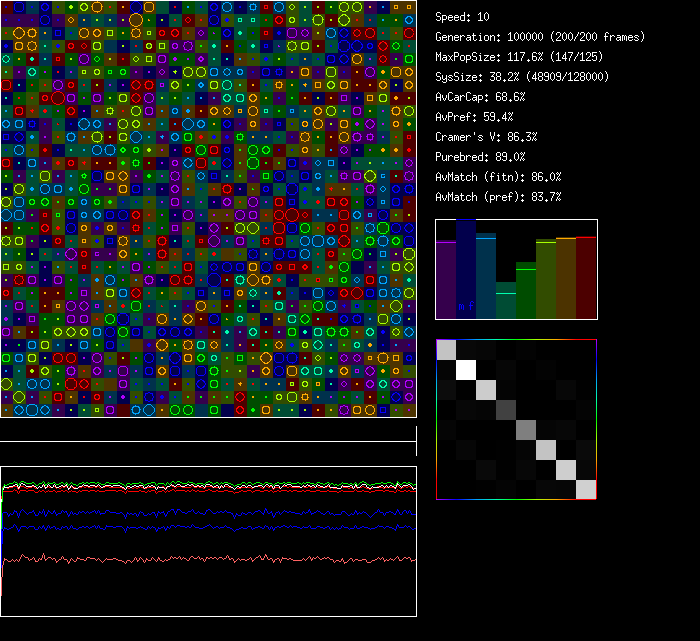Click the "AvMatch (pref)" statistic
The width and height of the screenshot is (700, 641).
[x=498, y=197]
